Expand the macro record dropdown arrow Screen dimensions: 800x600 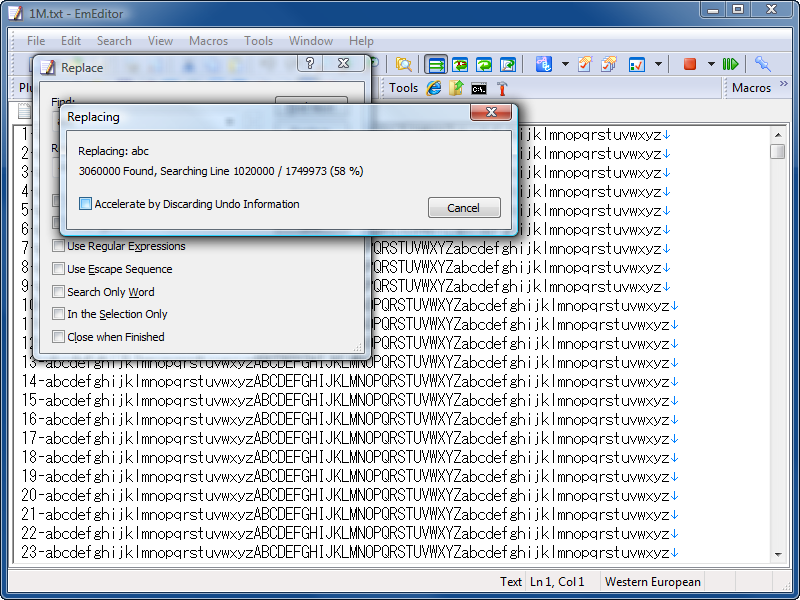[711, 64]
